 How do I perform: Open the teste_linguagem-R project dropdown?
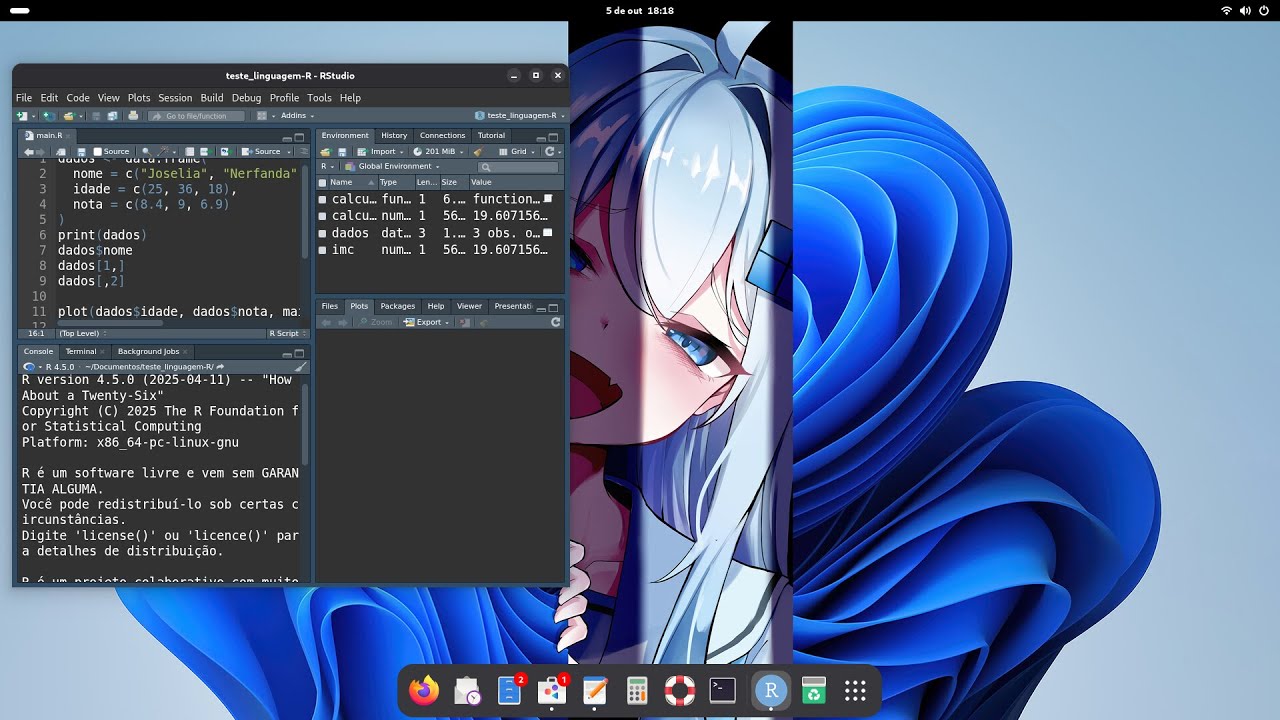[520, 116]
